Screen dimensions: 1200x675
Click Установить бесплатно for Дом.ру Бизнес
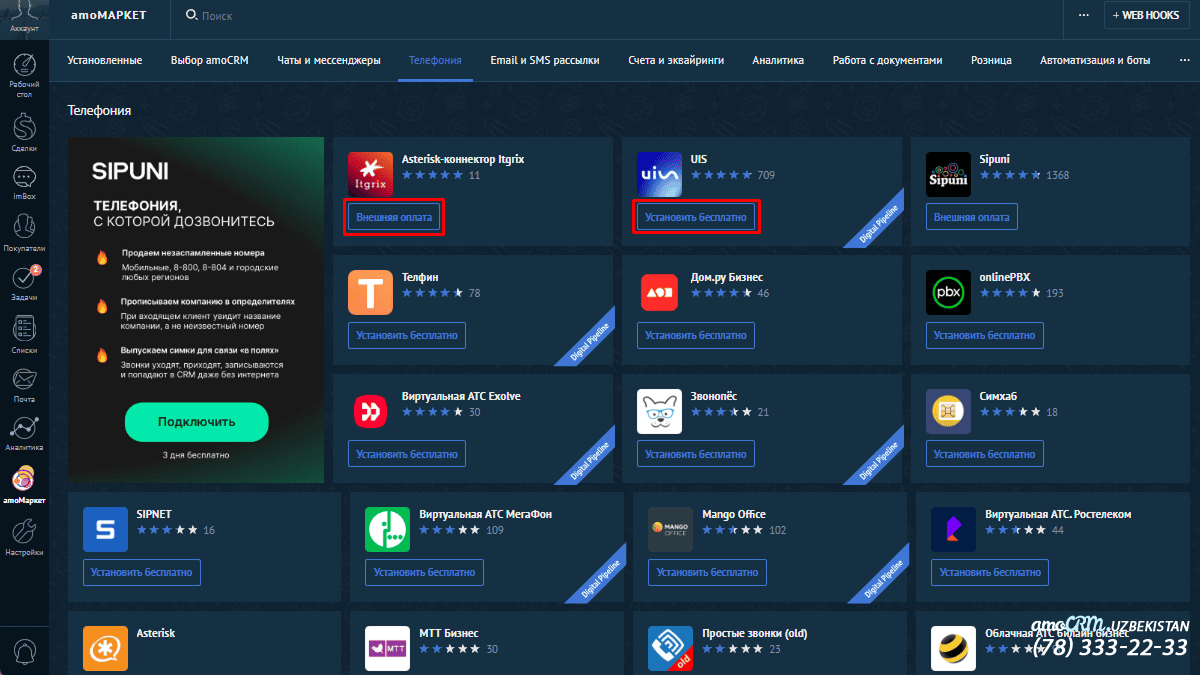(x=696, y=335)
